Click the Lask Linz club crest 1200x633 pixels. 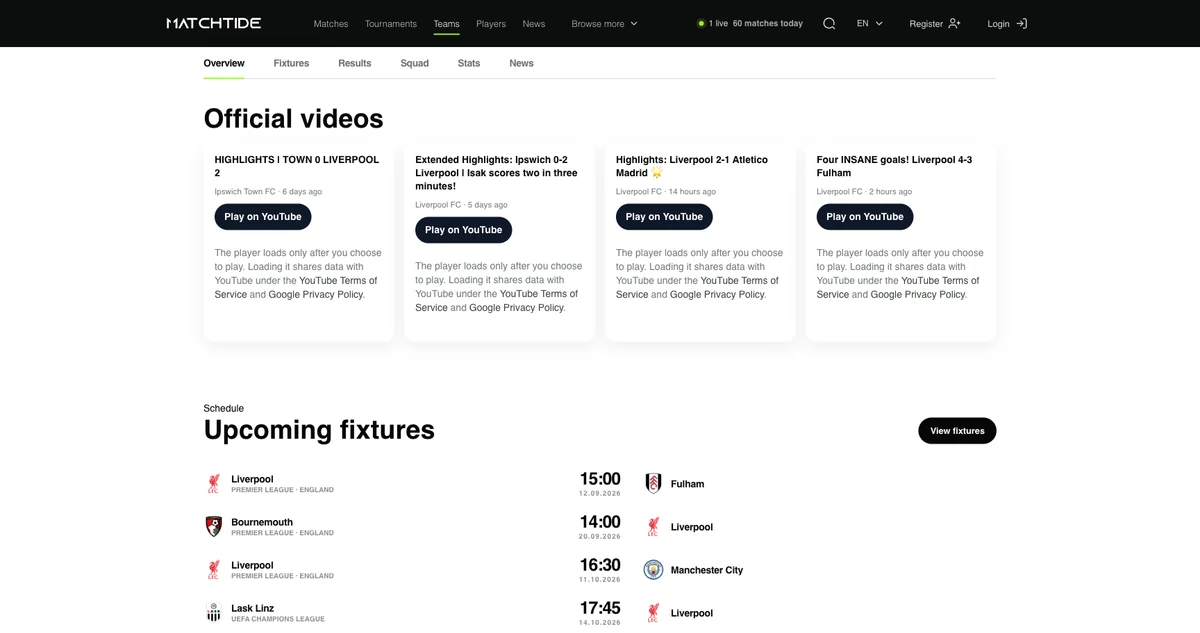[x=213, y=613]
